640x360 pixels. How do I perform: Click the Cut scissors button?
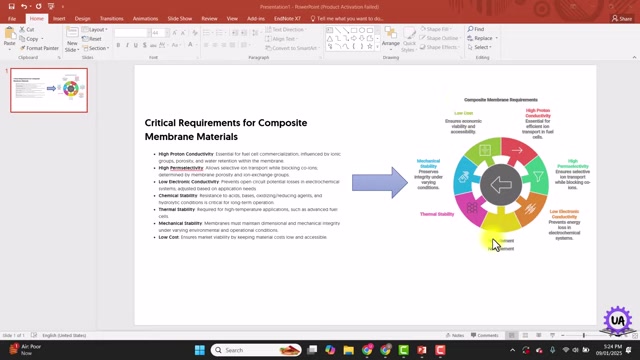coord(27,29)
